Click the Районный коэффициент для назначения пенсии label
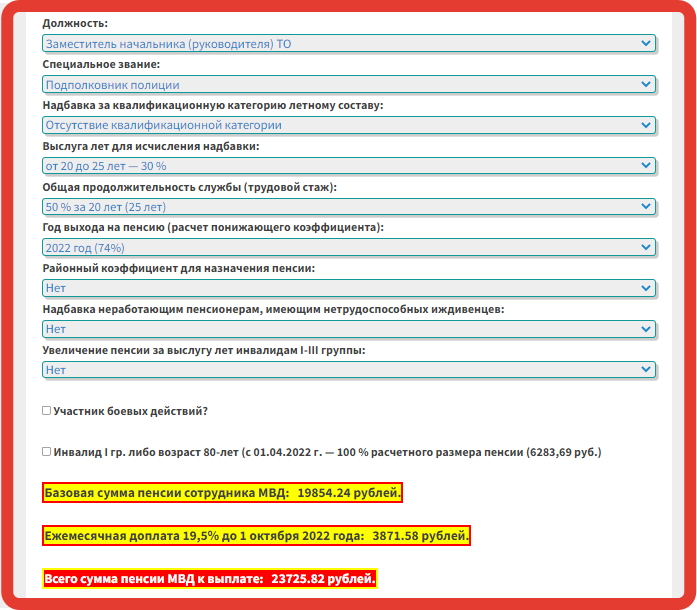 click(179, 269)
